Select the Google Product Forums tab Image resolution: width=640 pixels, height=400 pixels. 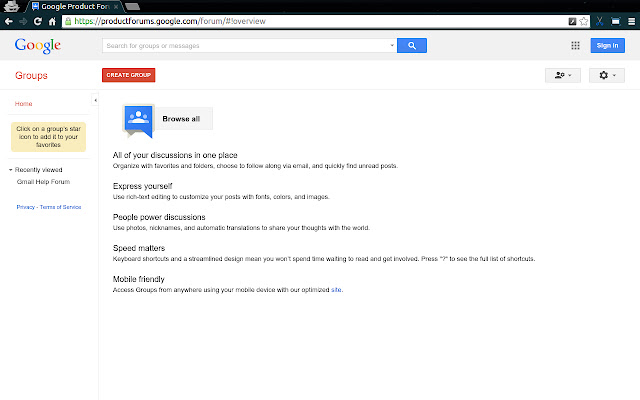(x=74, y=7)
